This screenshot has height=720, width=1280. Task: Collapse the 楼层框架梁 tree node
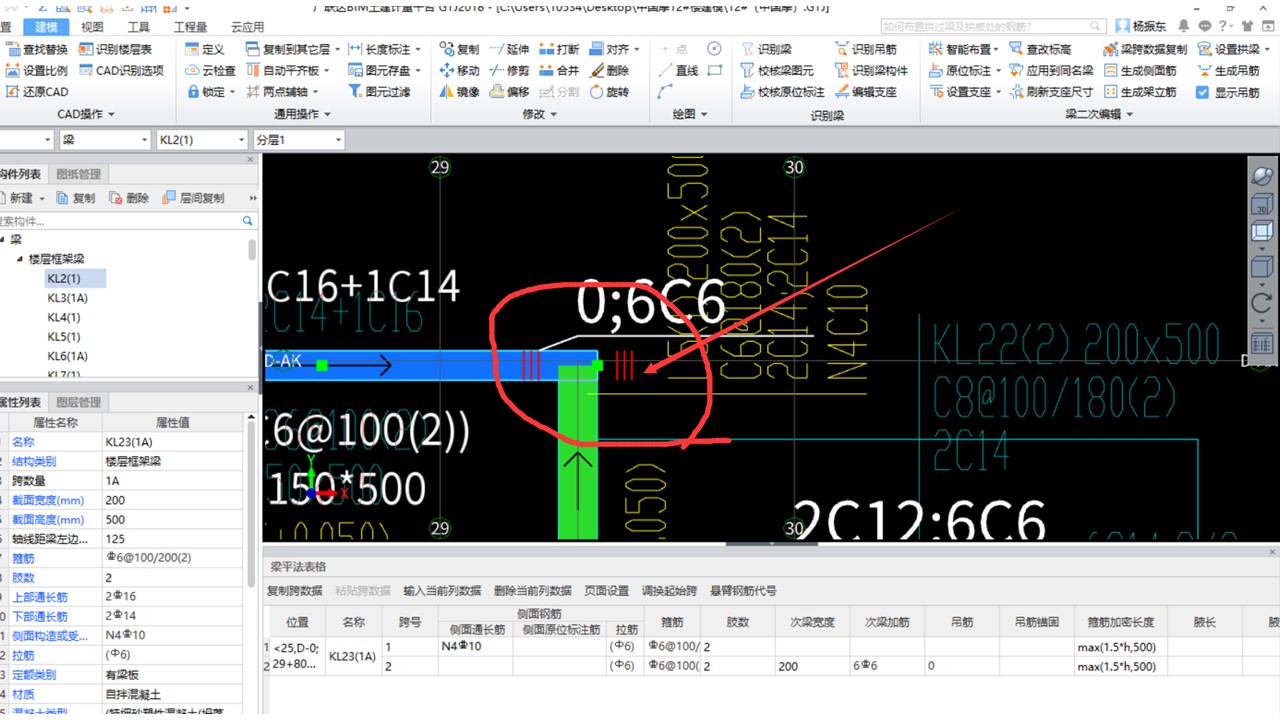click(20, 259)
